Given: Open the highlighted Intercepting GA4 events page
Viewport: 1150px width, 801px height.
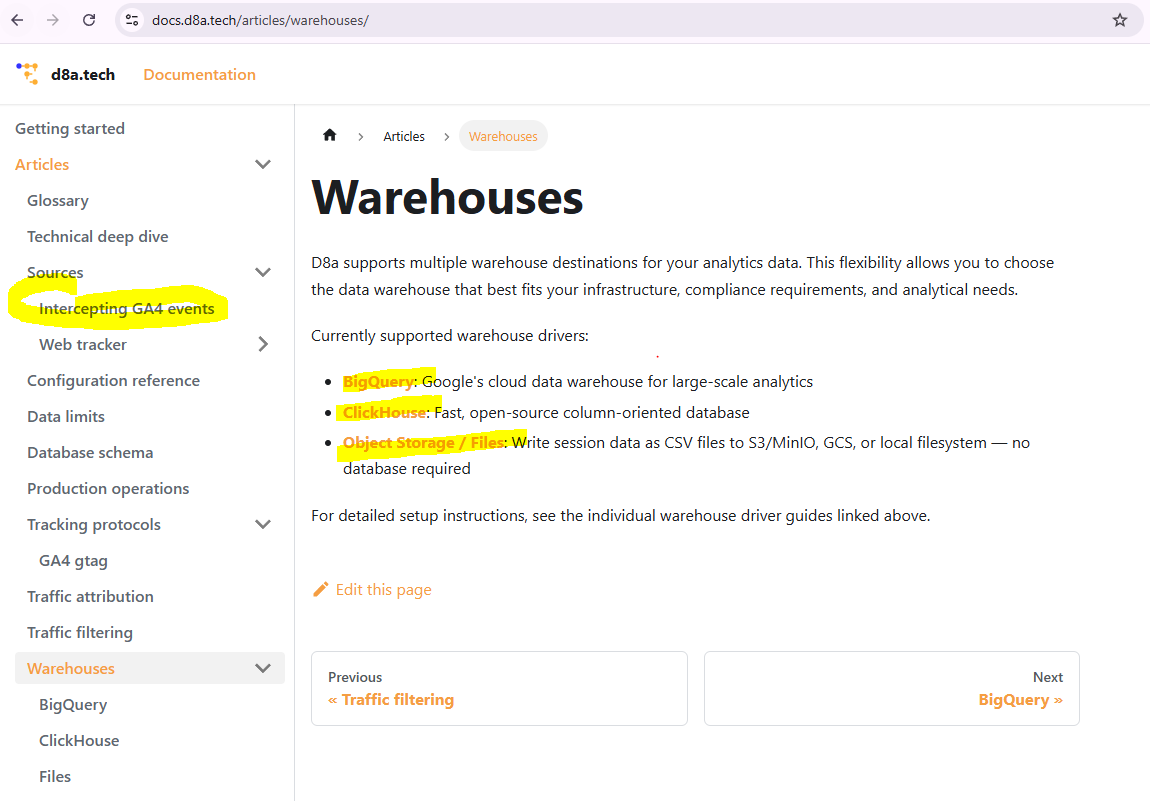Looking at the screenshot, I should 126,308.
